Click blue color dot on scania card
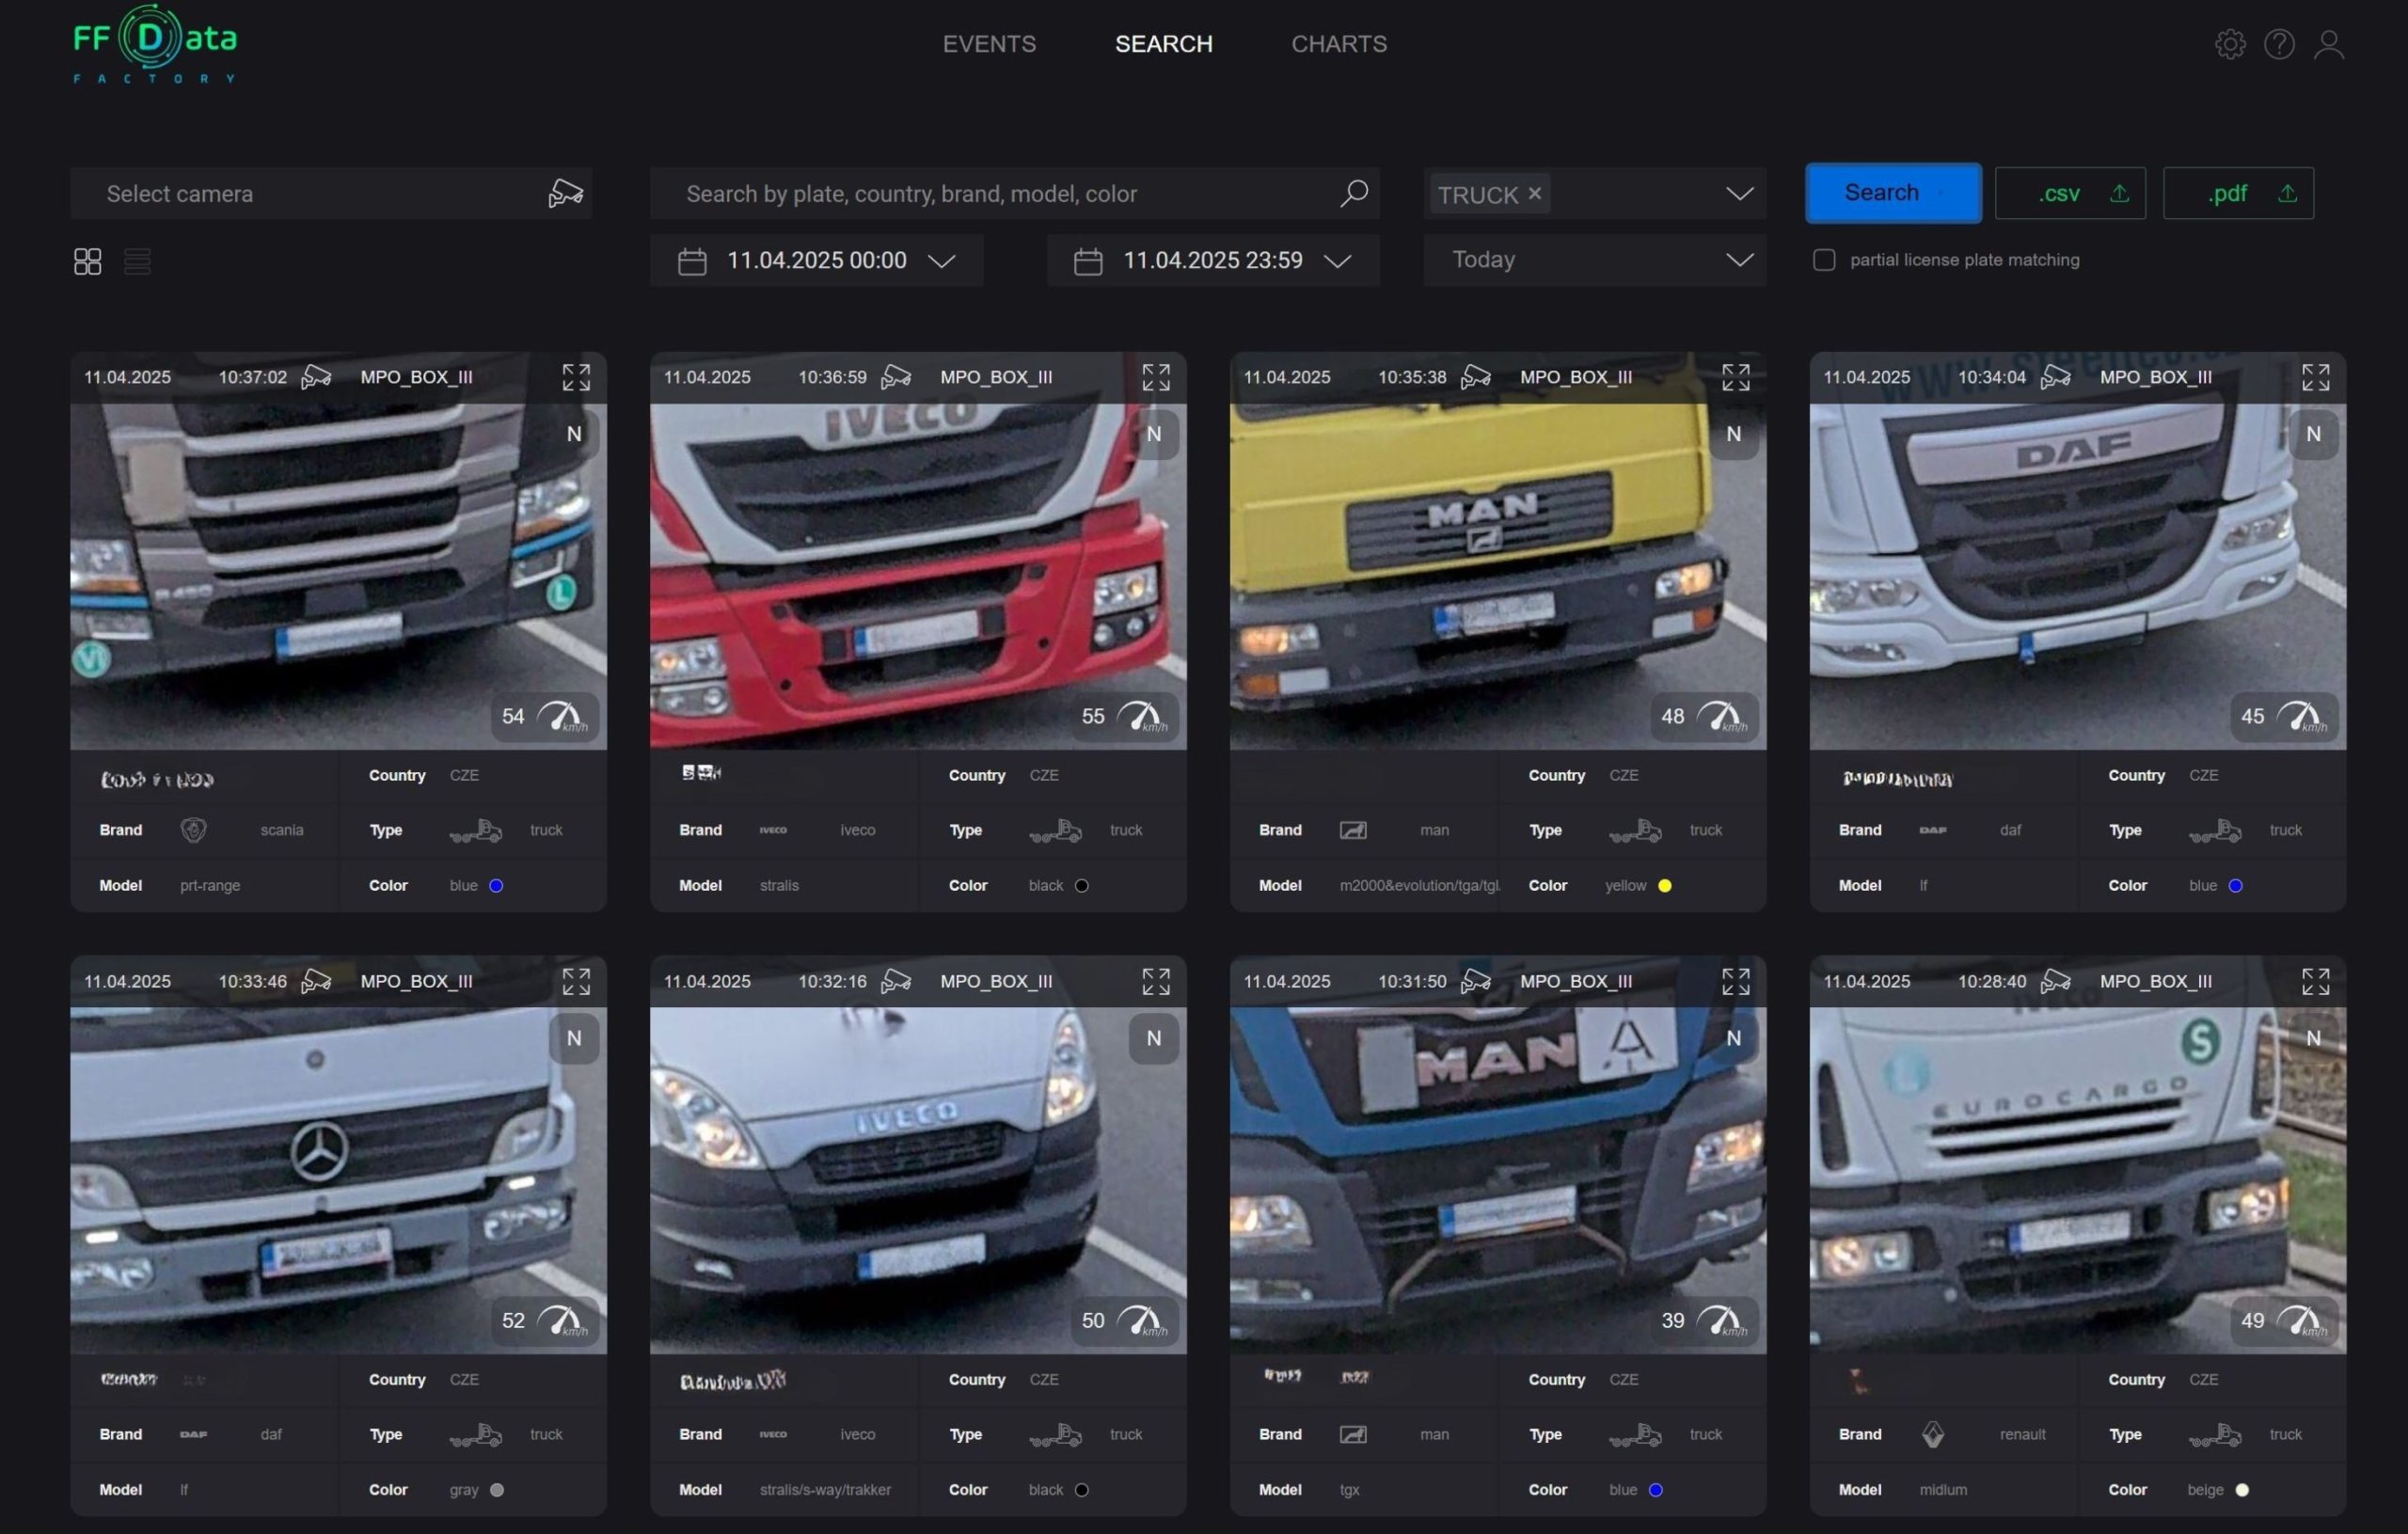Screen dimensions: 2408x1534 (x=496, y=886)
